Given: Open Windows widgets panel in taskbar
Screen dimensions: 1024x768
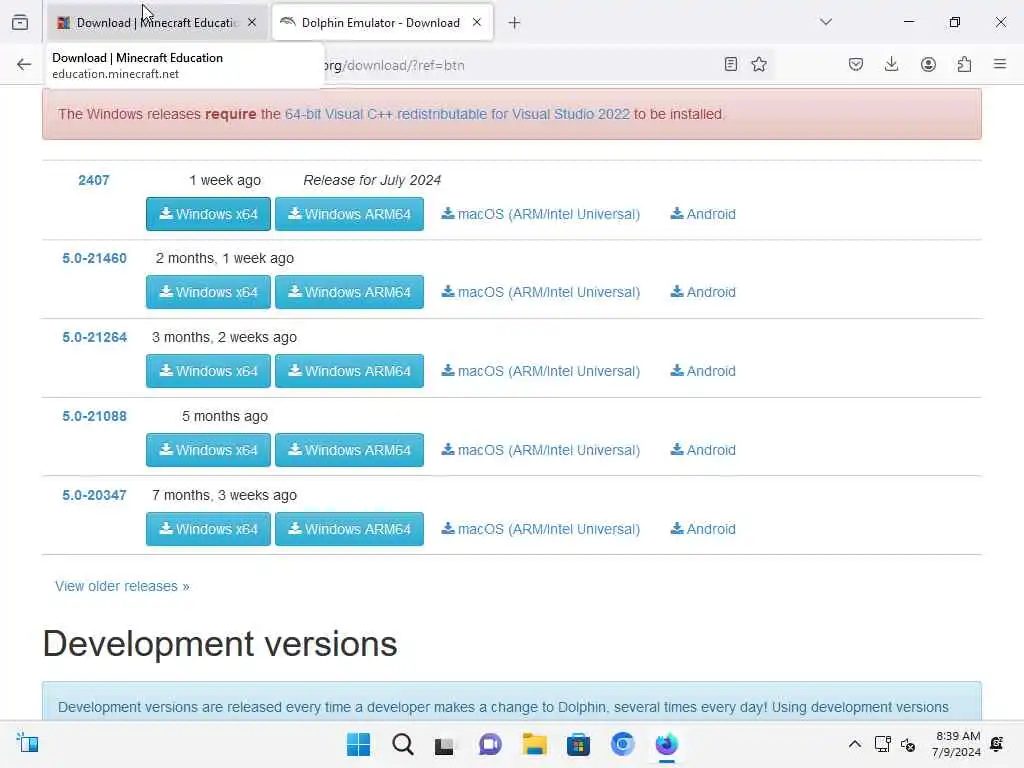Looking at the screenshot, I should (x=27, y=744).
